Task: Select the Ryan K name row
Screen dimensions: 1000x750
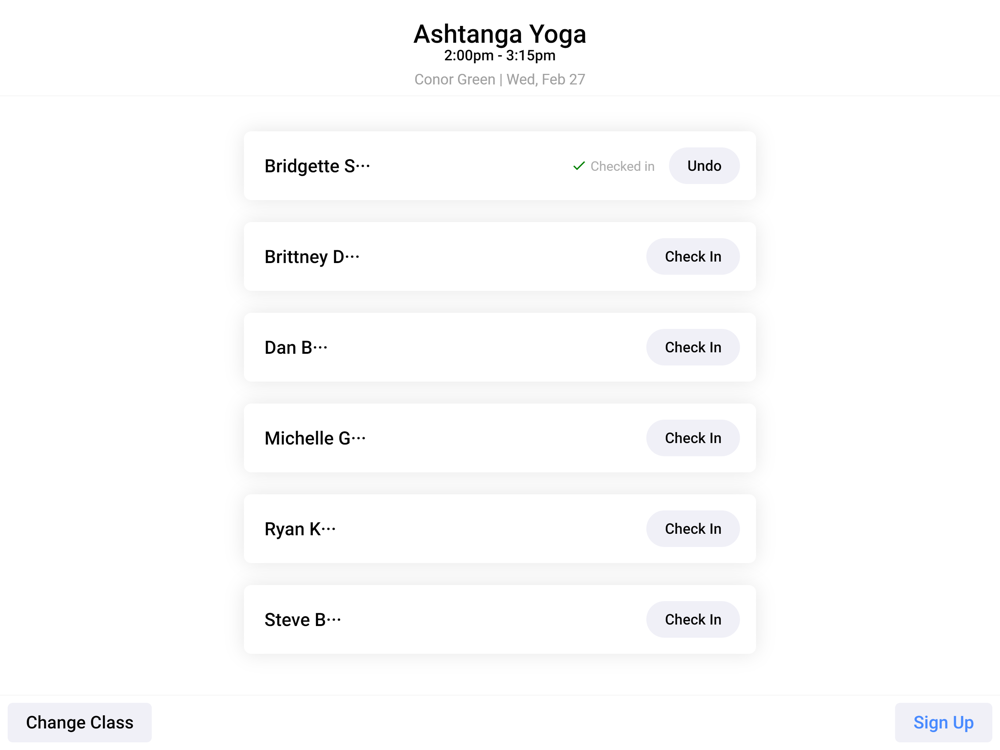Action: point(299,529)
